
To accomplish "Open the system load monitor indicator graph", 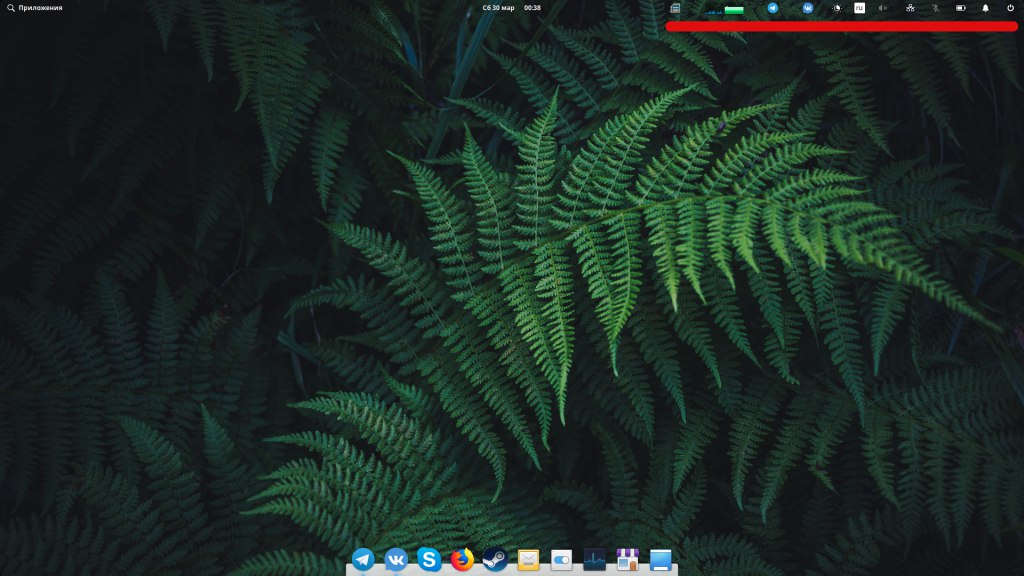I will [725, 8].
